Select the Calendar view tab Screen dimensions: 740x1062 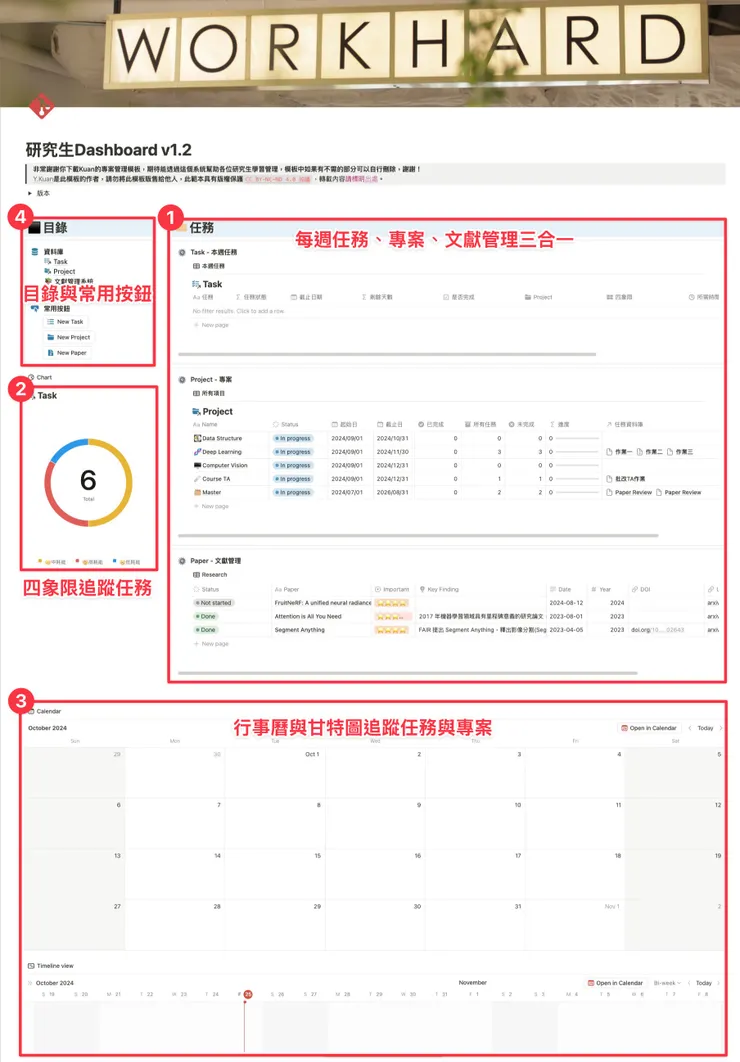pos(45,712)
